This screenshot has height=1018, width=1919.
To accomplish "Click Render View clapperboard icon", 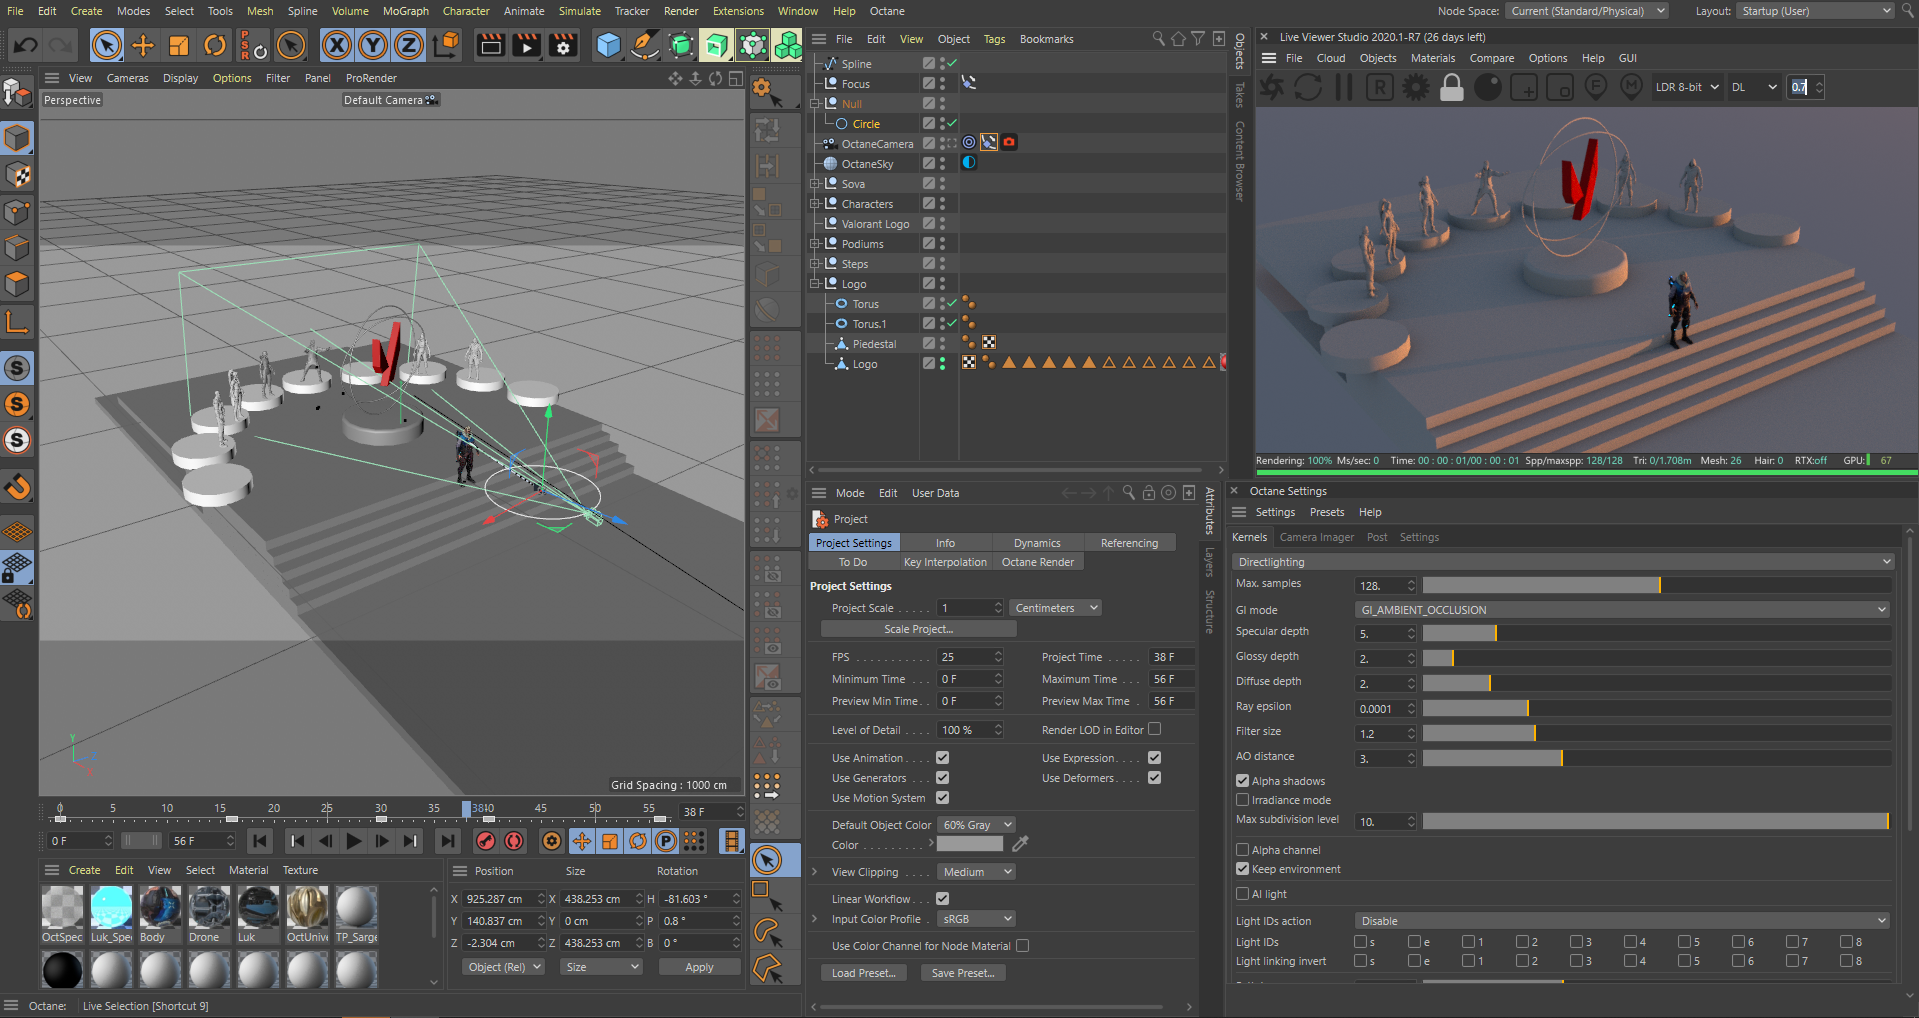I will point(490,45).
